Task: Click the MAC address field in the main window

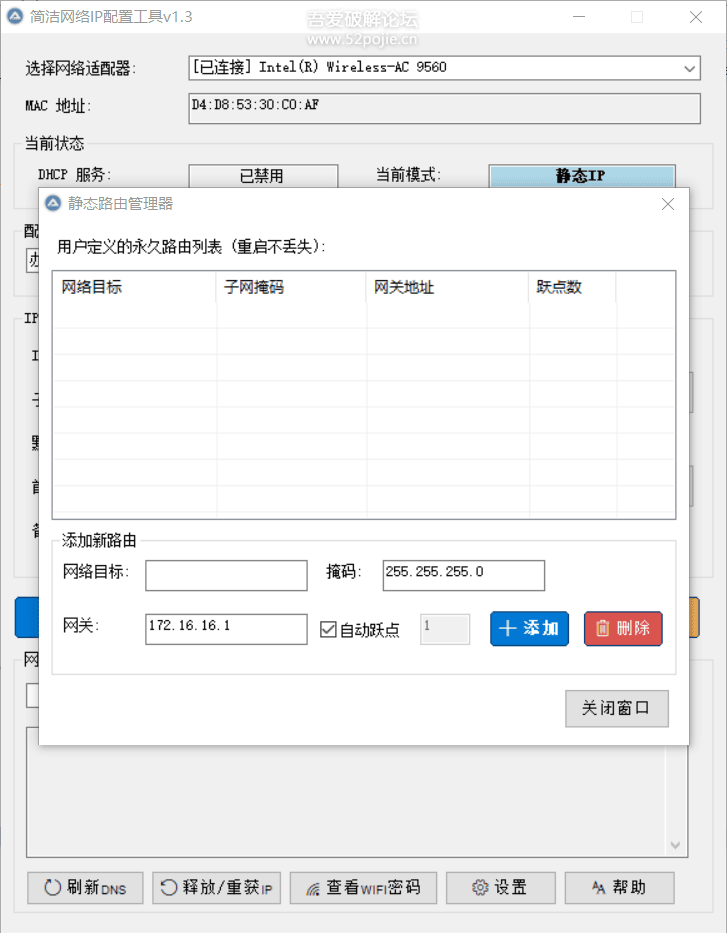Action: tap(444, 108)
